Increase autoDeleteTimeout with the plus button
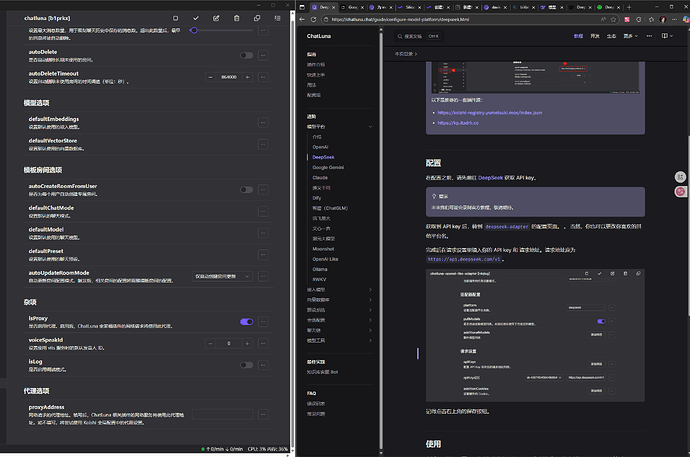 (247, 77)
